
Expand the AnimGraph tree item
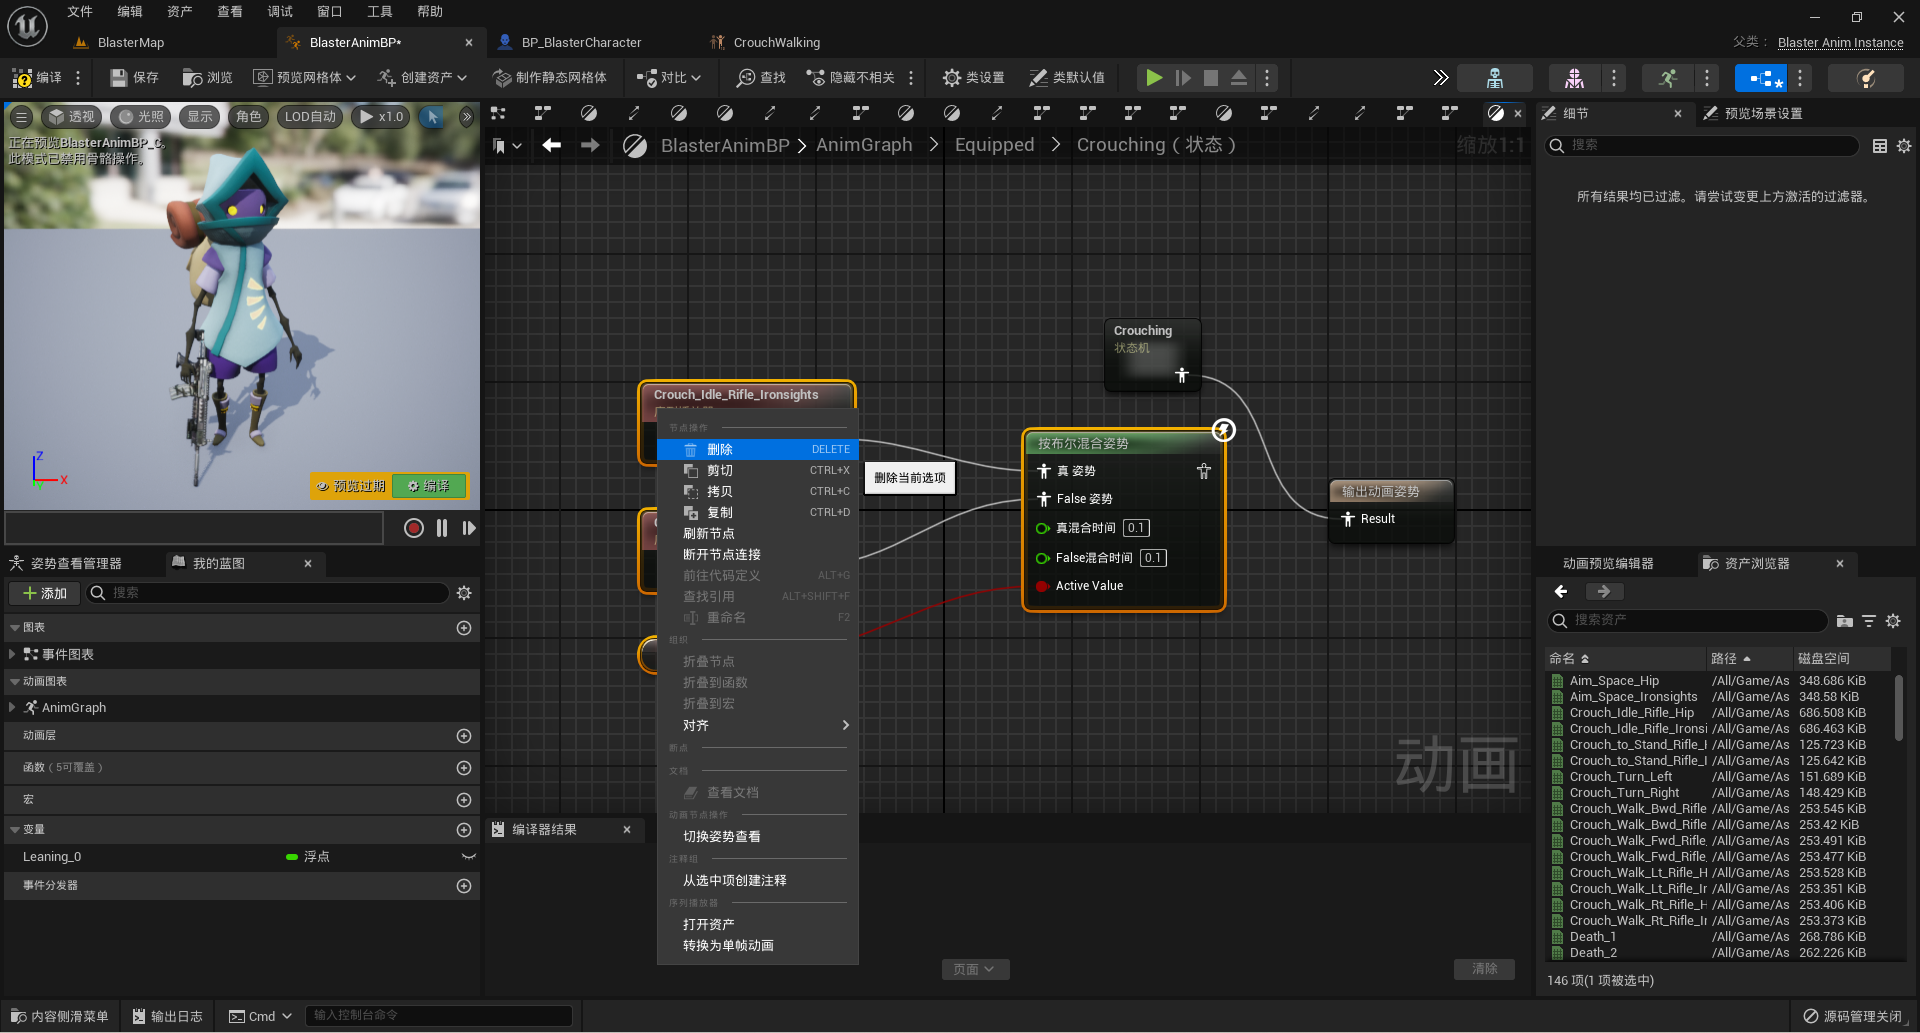point(12,707)
